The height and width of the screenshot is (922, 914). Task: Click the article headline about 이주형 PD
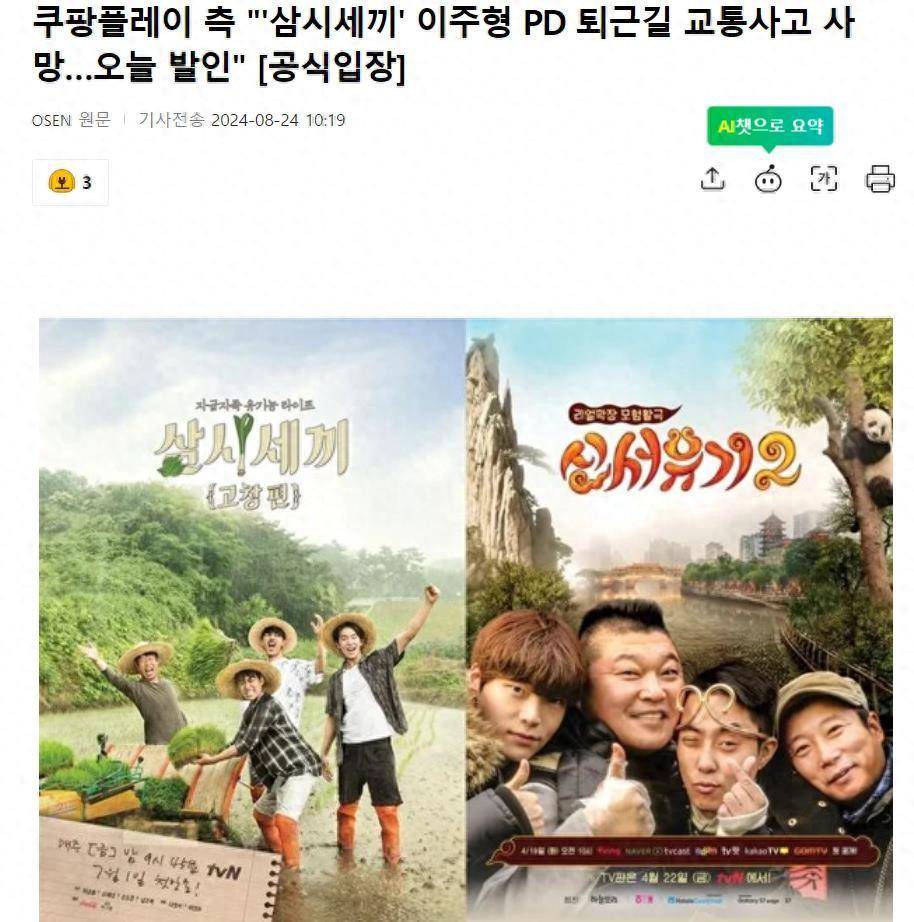pos(442,45)
